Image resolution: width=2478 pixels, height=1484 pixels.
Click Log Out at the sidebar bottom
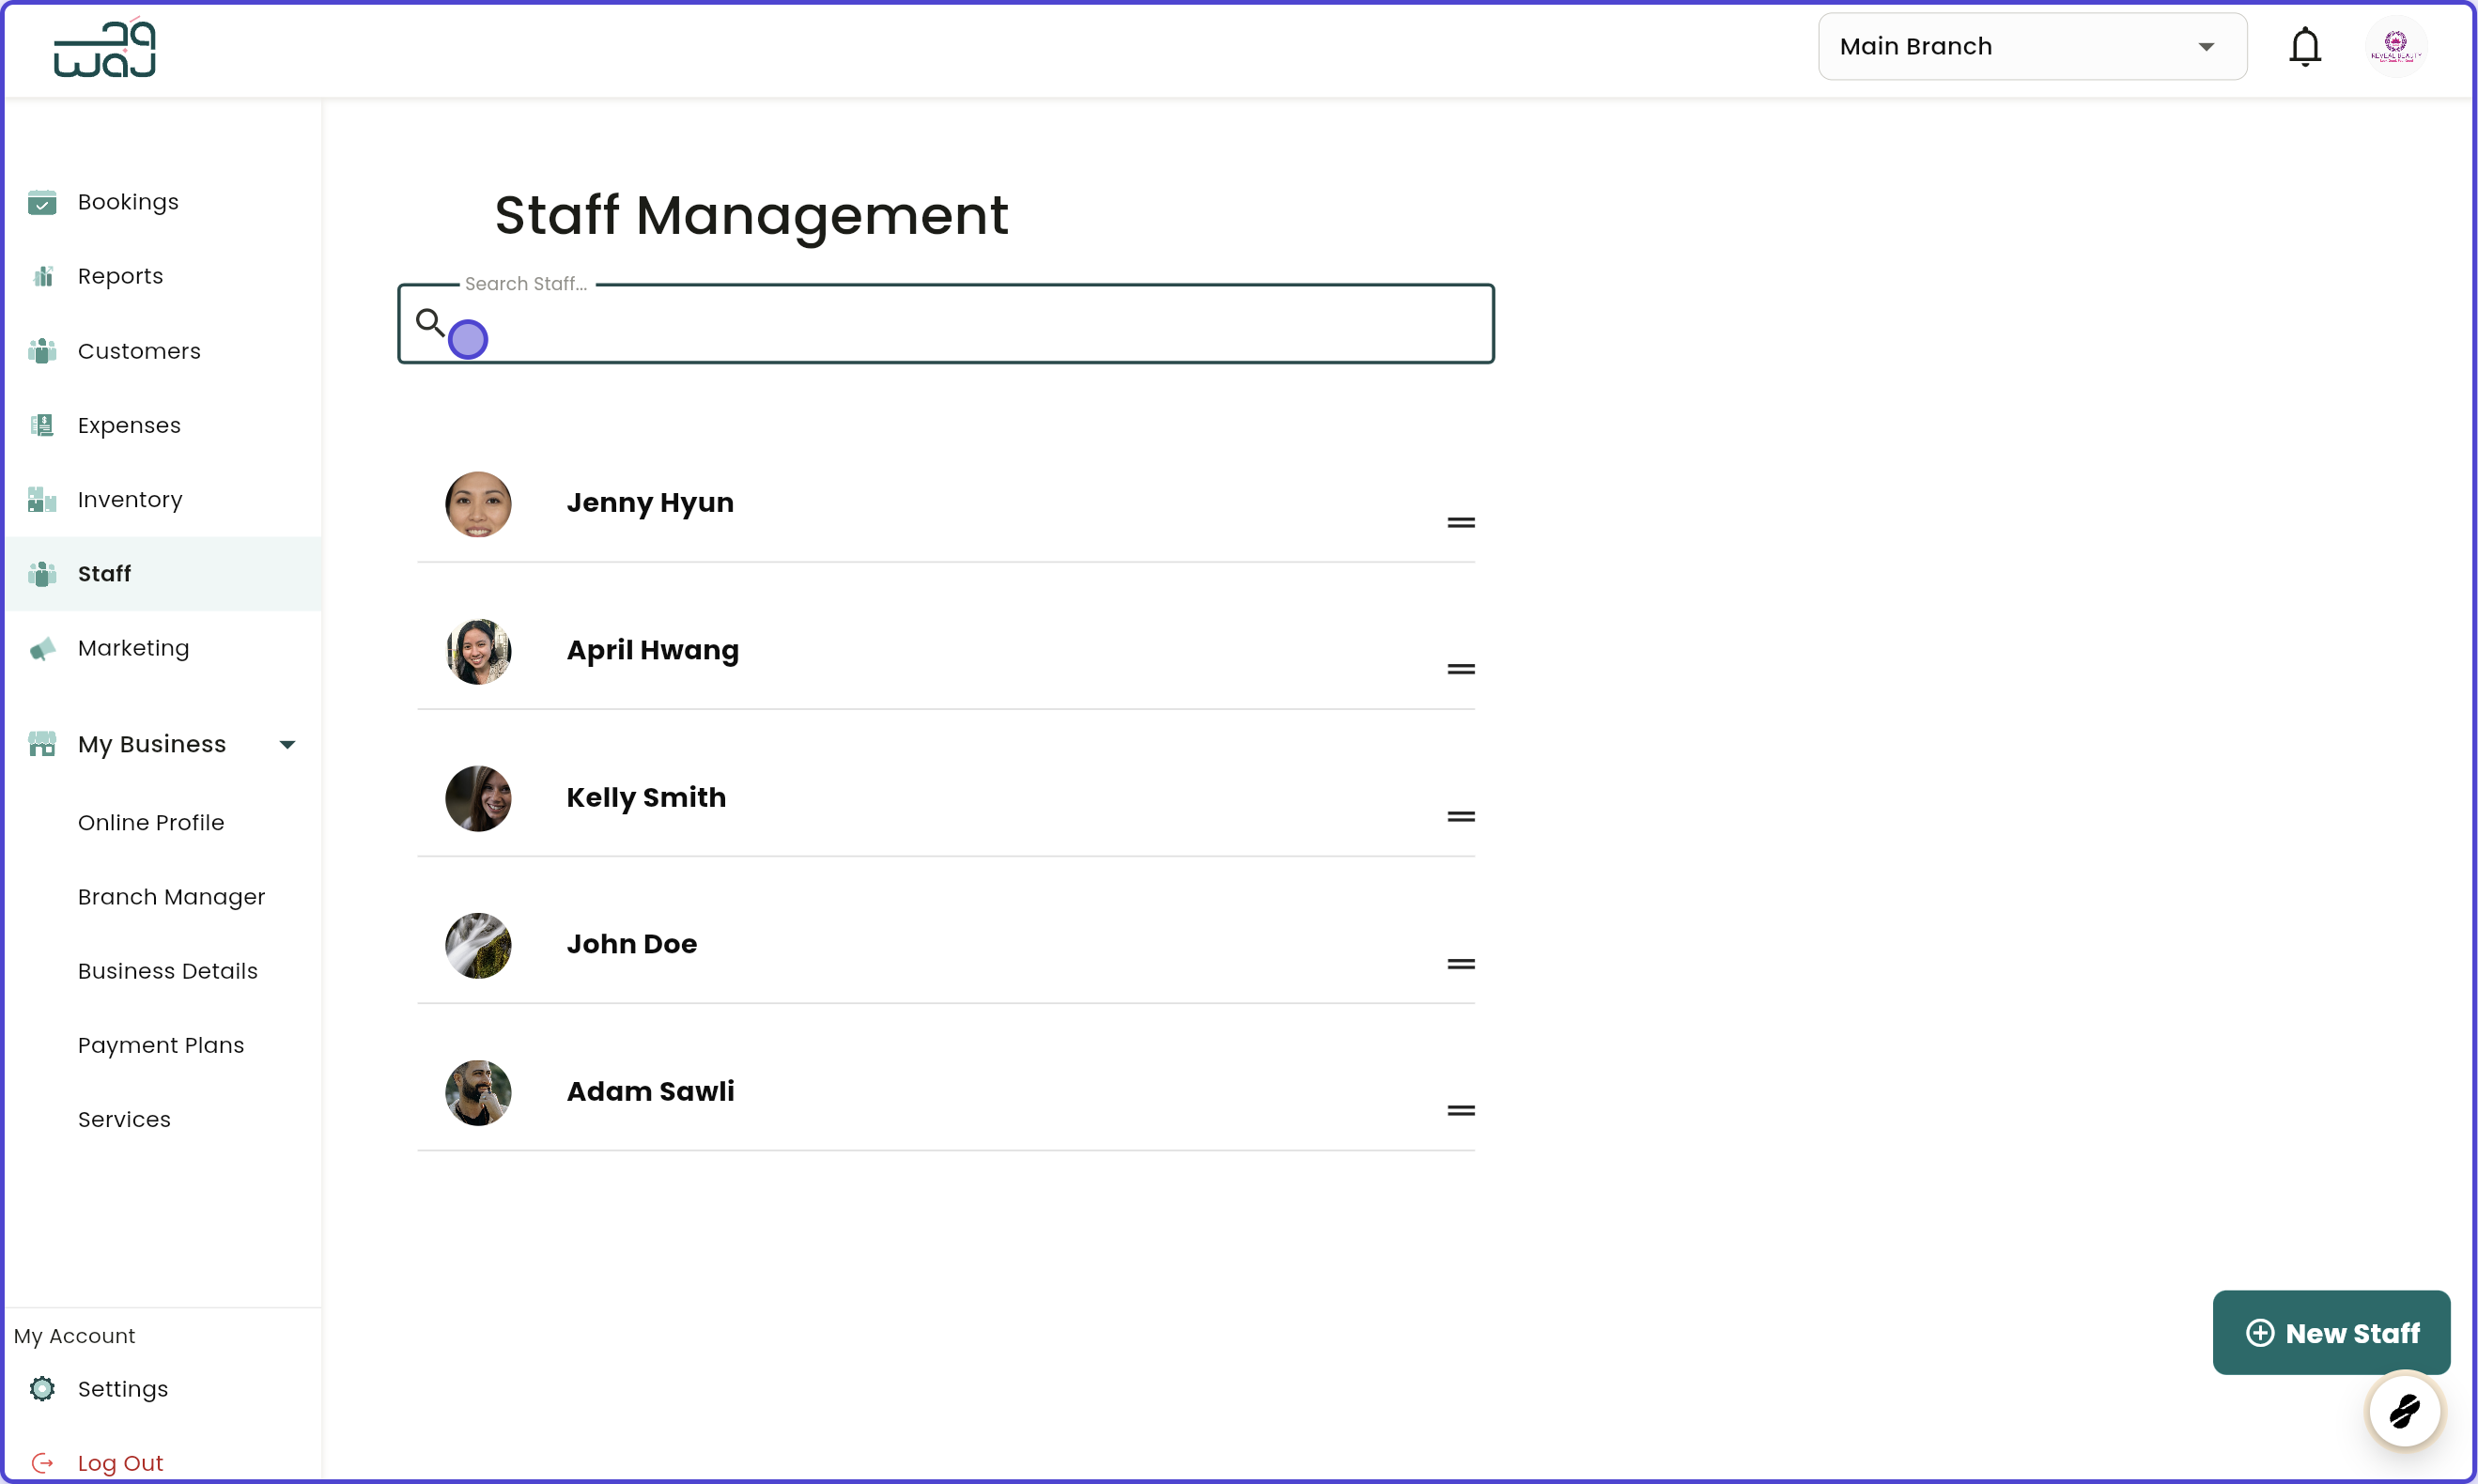tap(122, 1462)
